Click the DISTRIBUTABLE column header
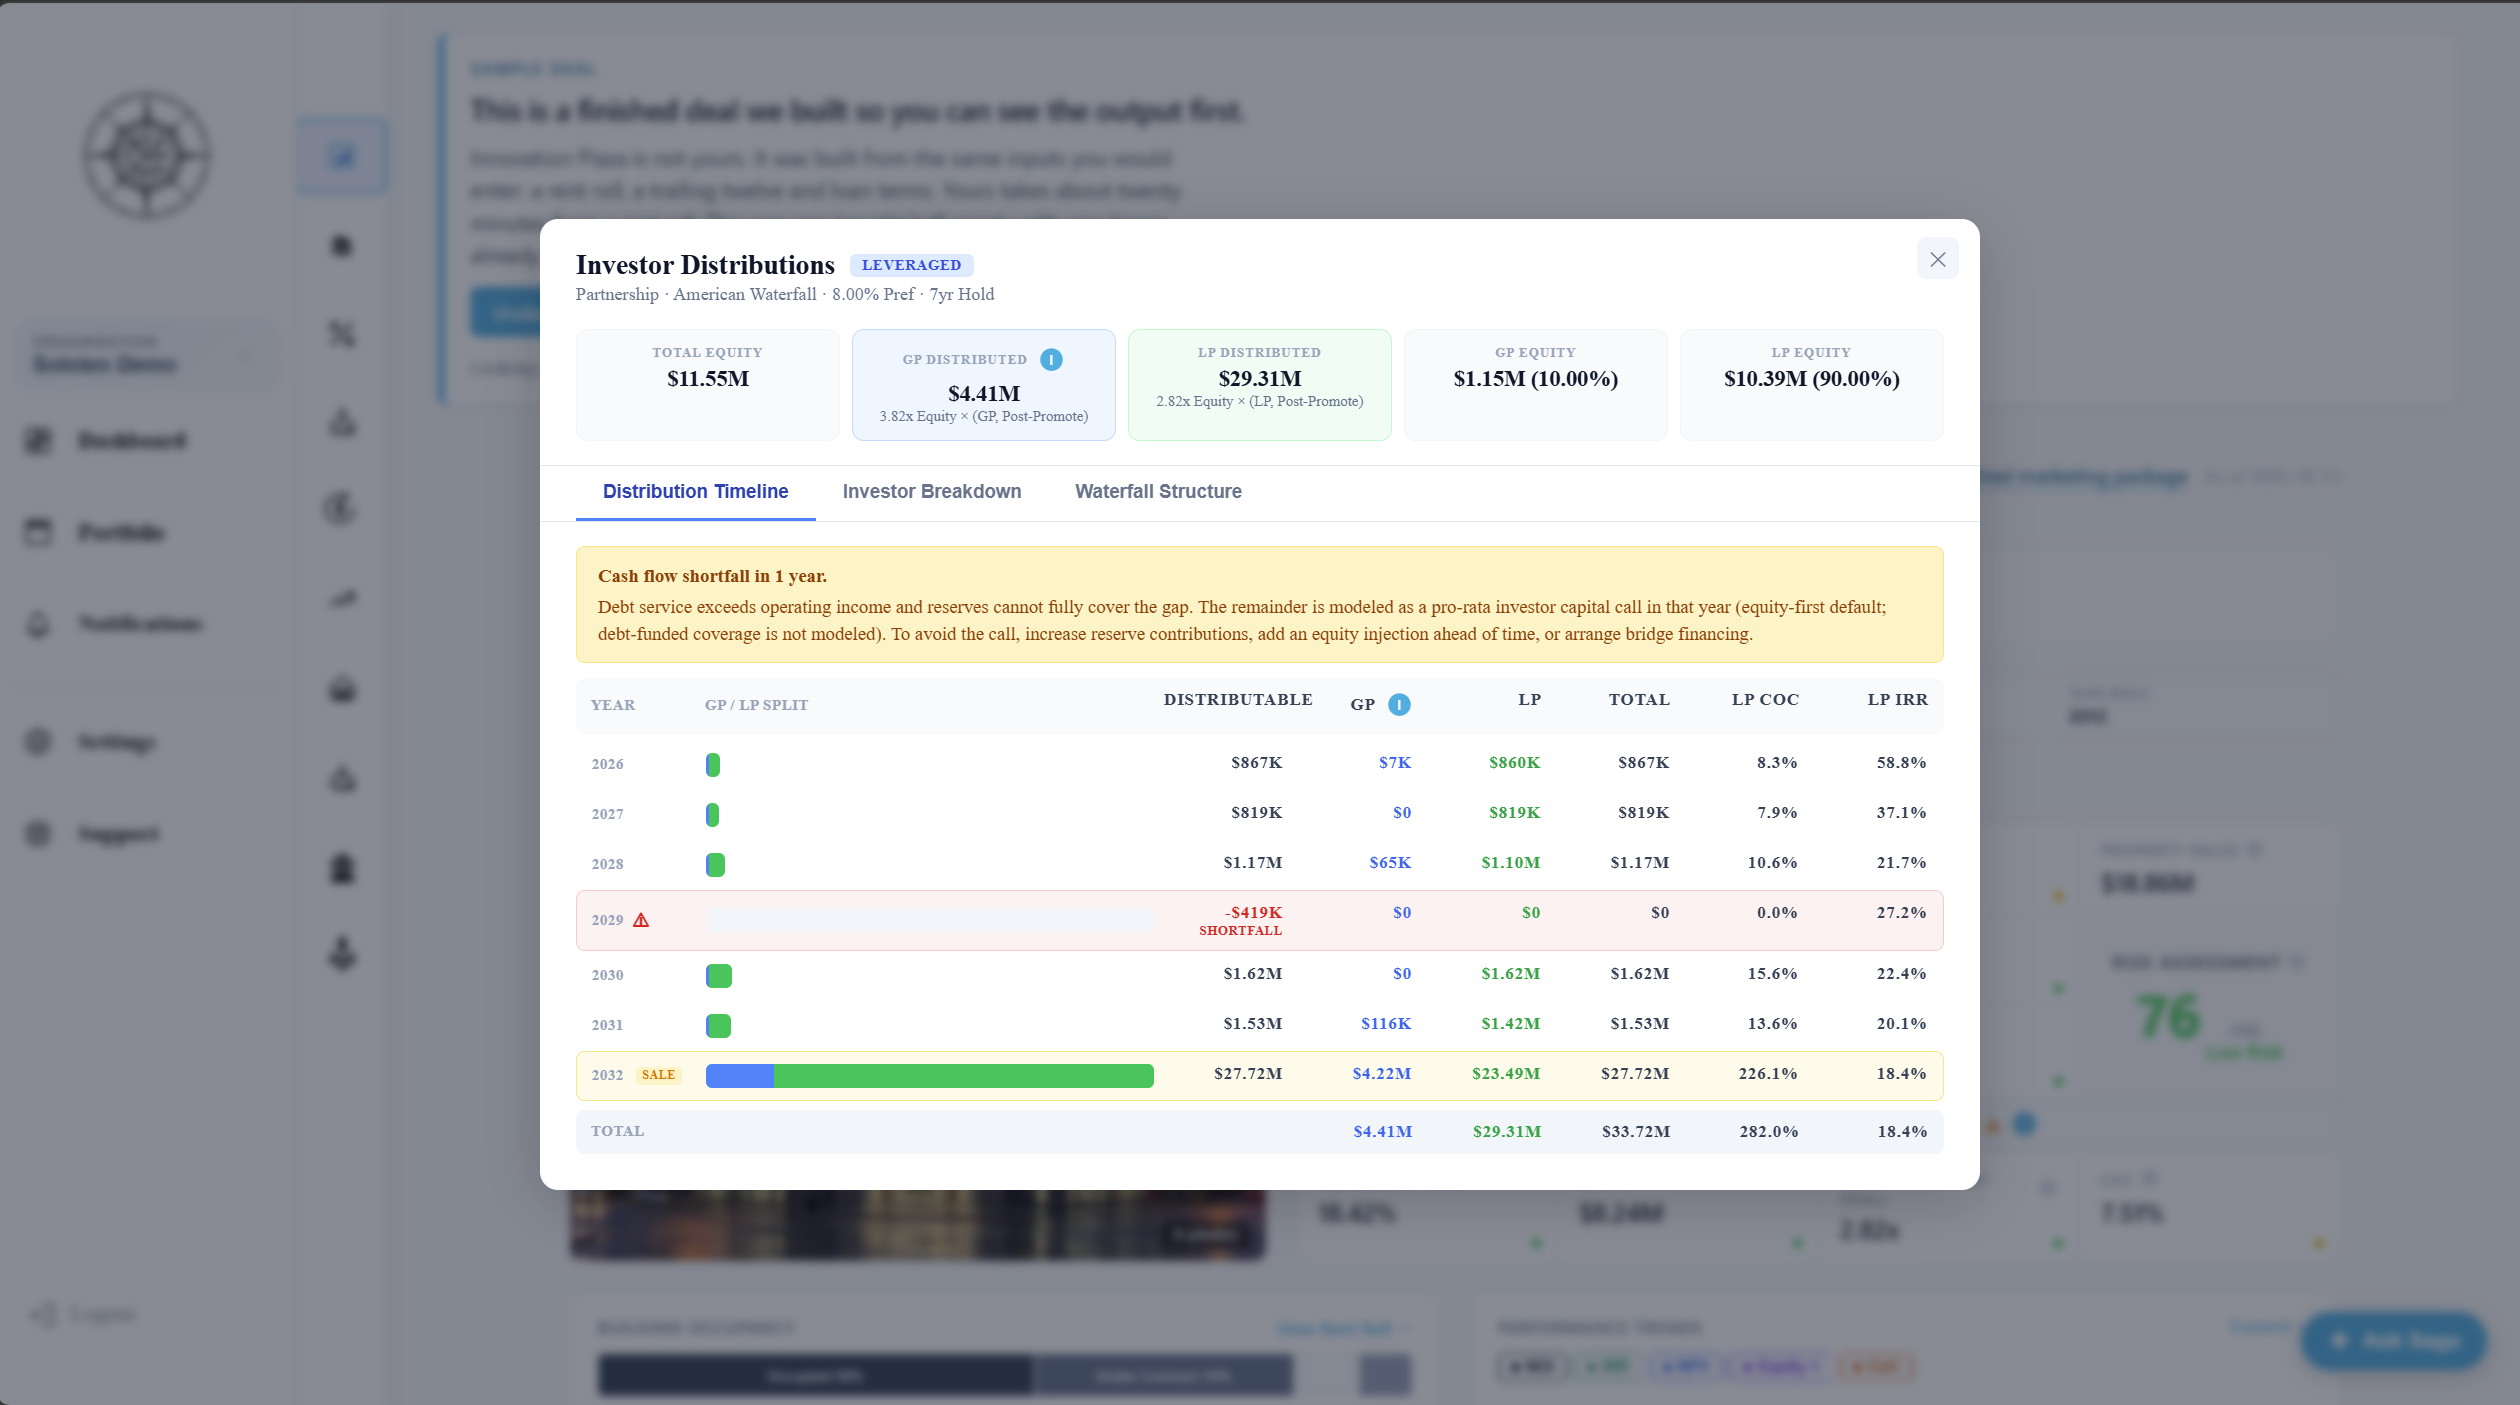Image resolution: width=2520 pixels, height=1405 pixels. (x=1238, y=700)
